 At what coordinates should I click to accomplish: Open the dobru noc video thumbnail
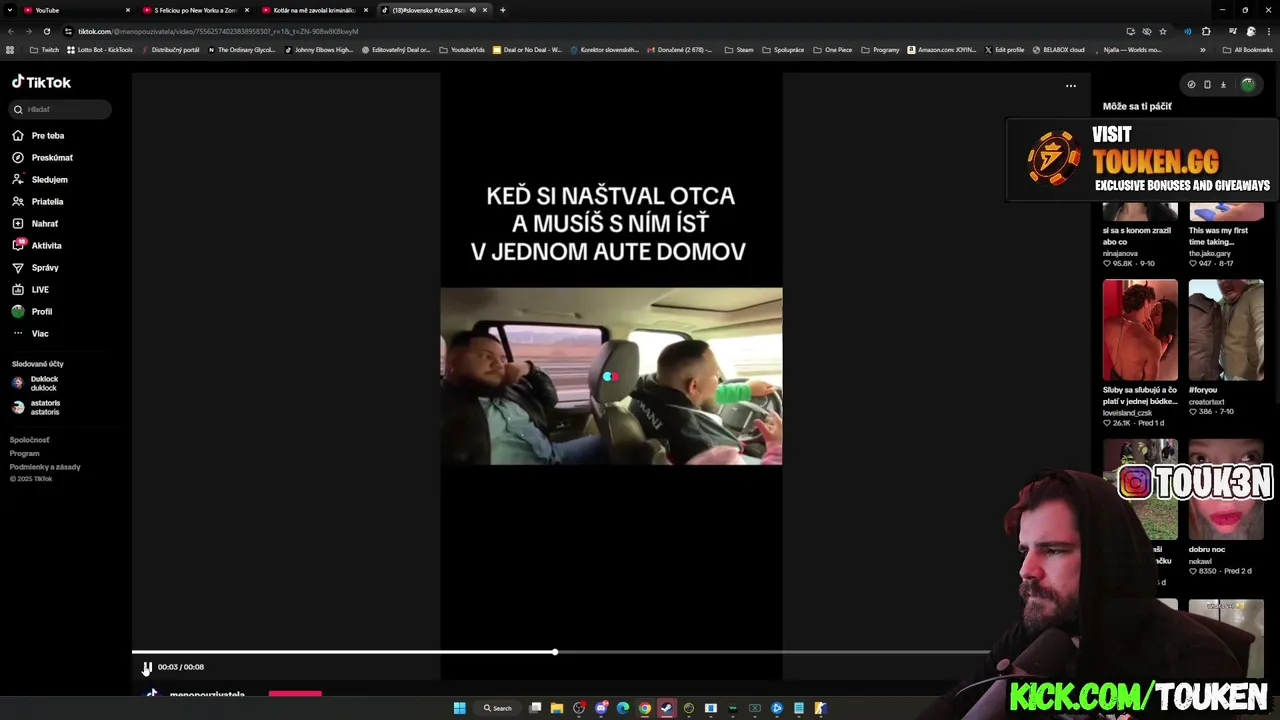[1226, 490]
